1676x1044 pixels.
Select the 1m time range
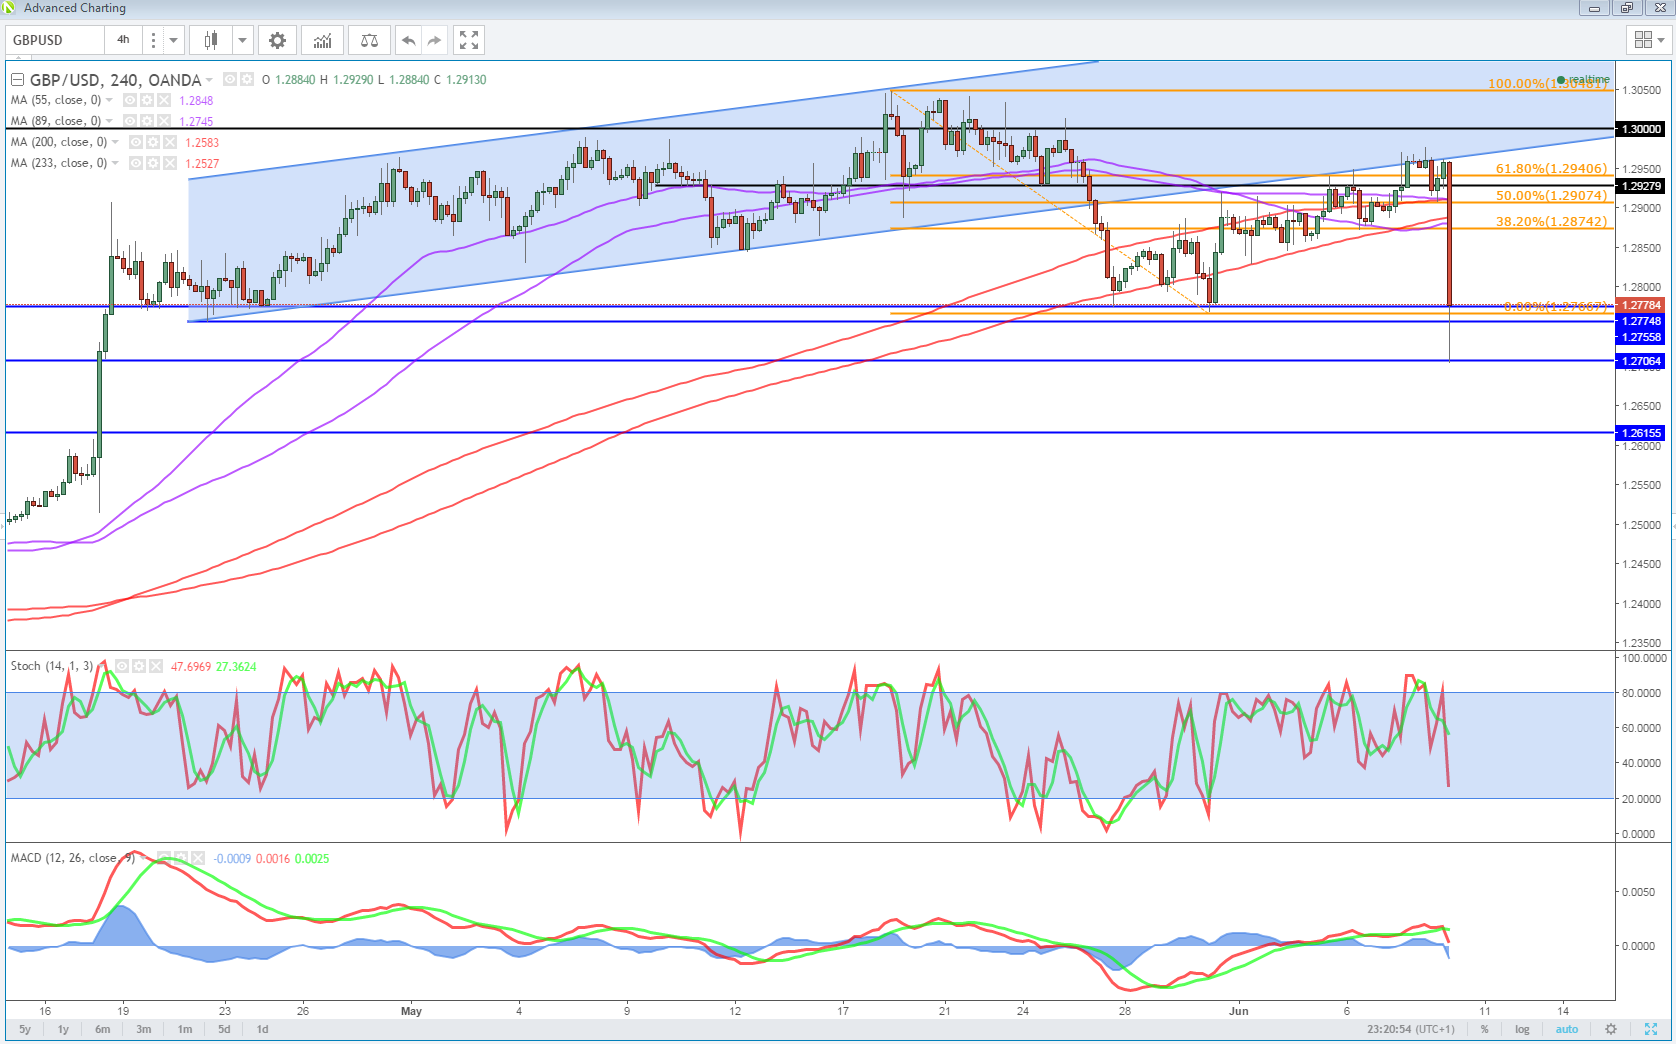point(185,1029)
